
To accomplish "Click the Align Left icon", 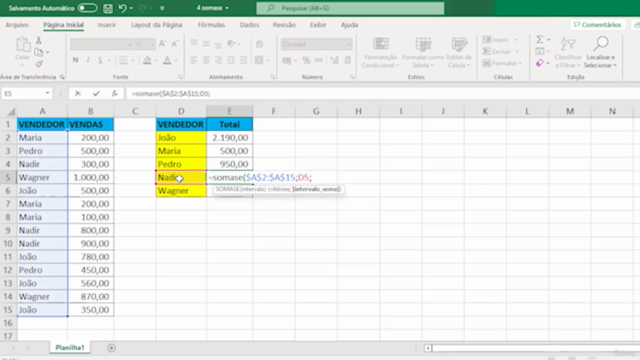I will pyautogui.click(x=194, y=60).
